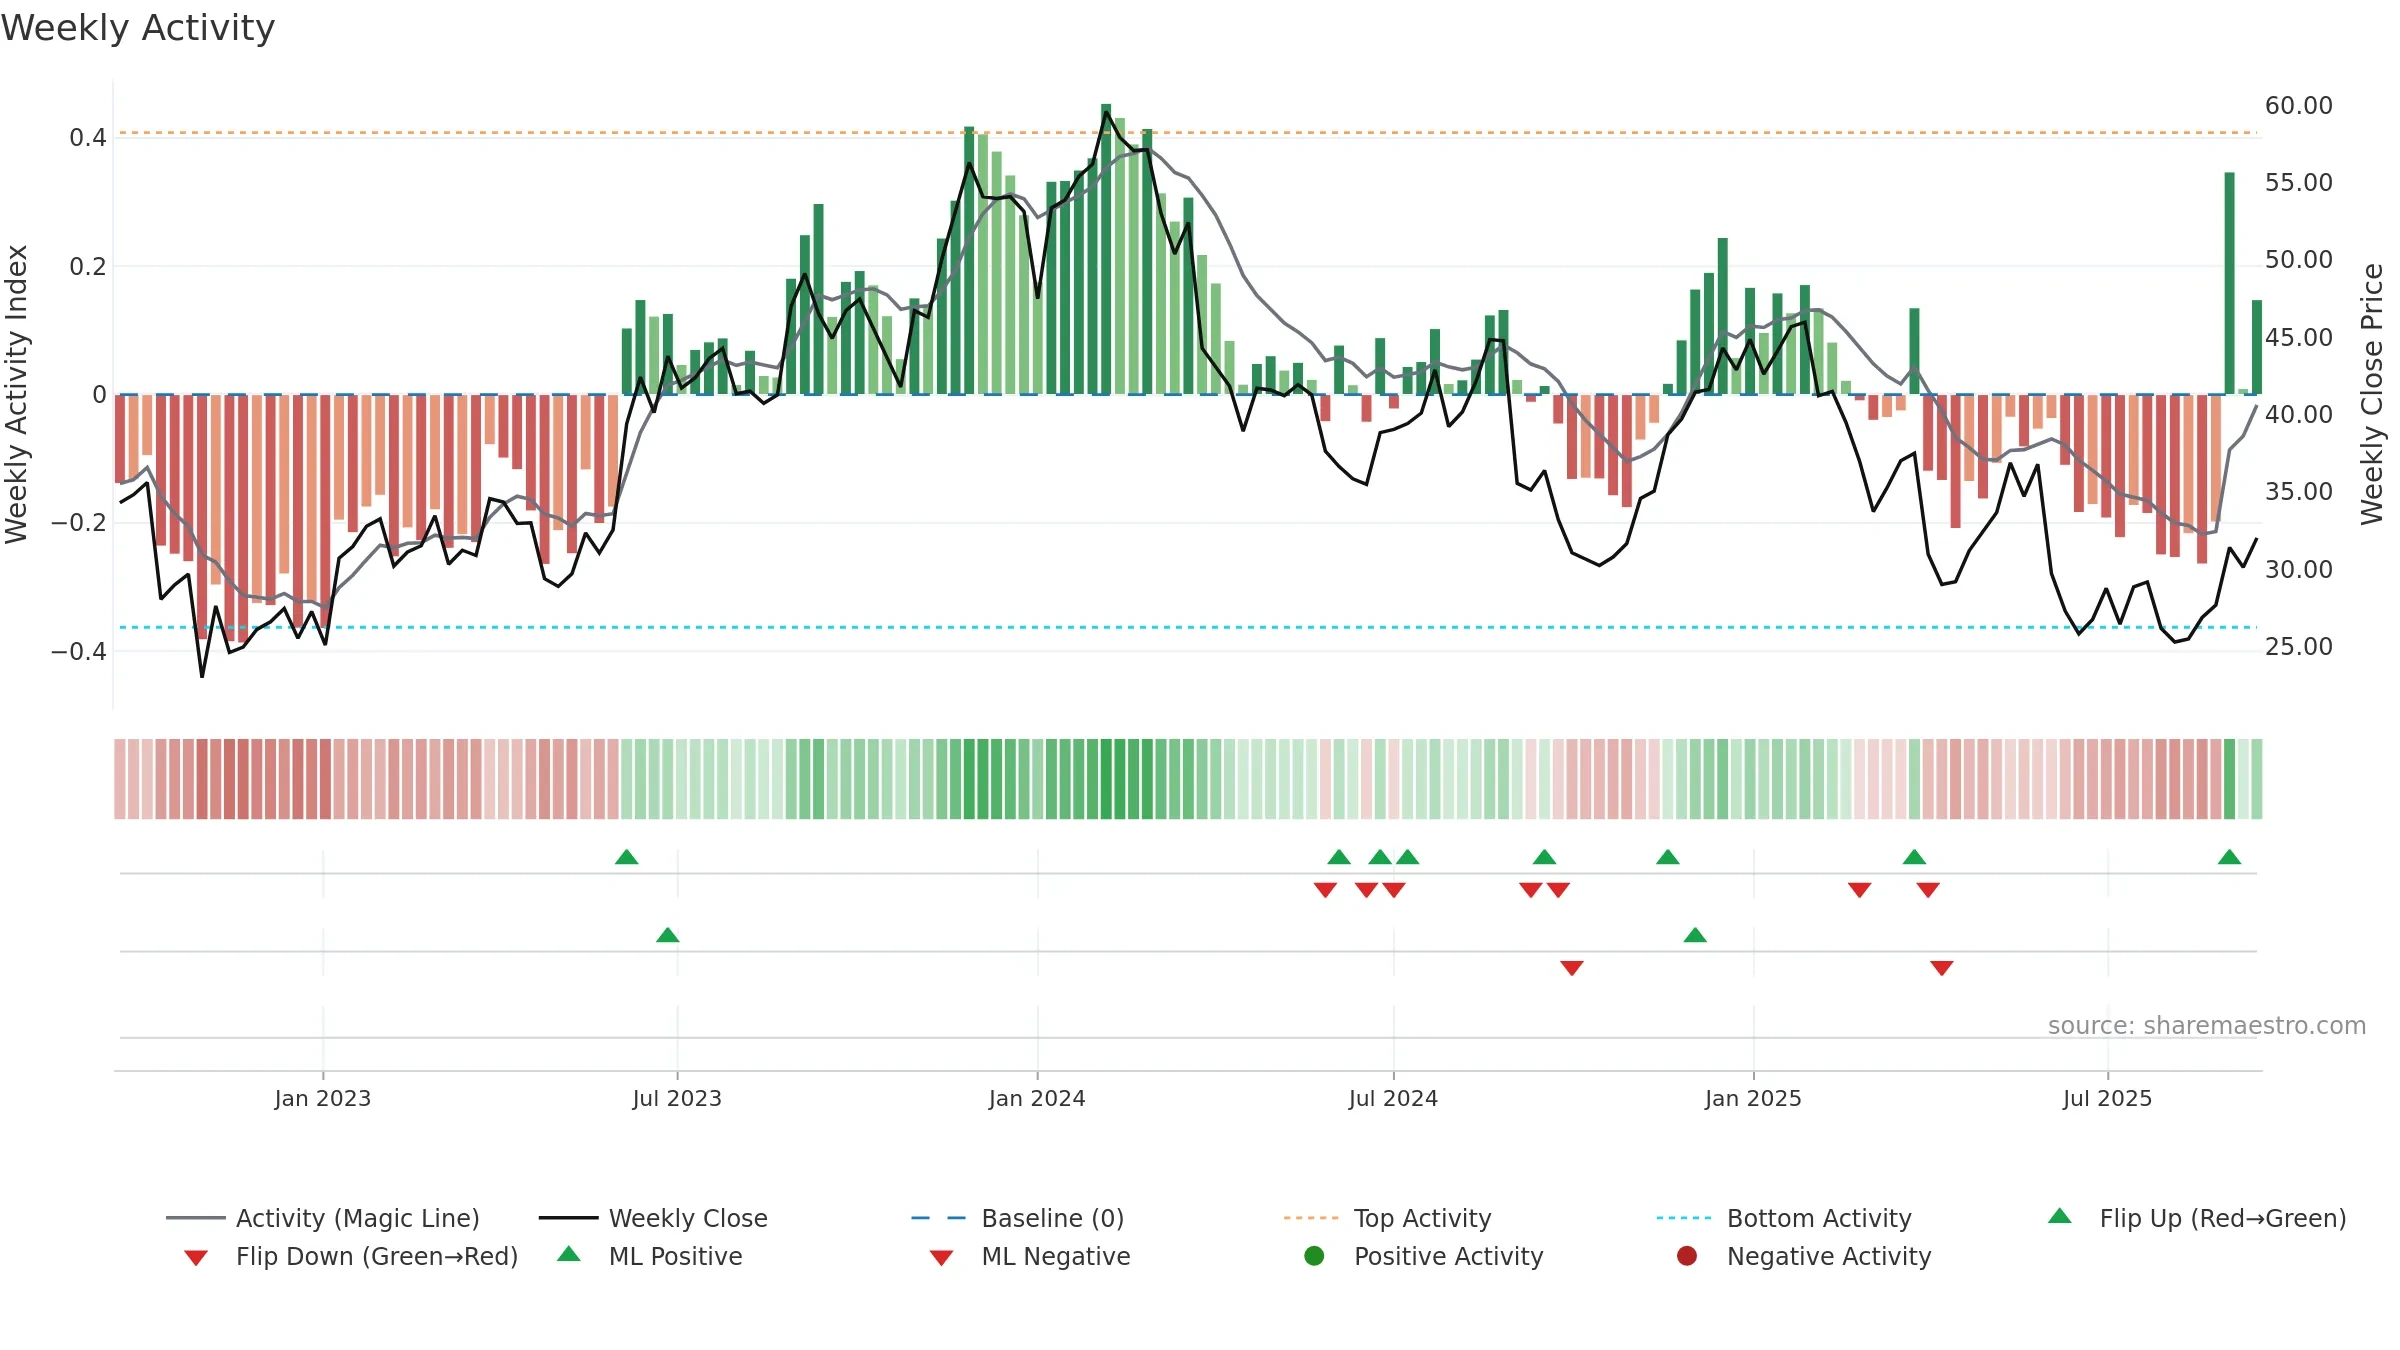2400x1350 pixels.
Task: Toggle the ML Positive legend label
Action: [676, 1256]
